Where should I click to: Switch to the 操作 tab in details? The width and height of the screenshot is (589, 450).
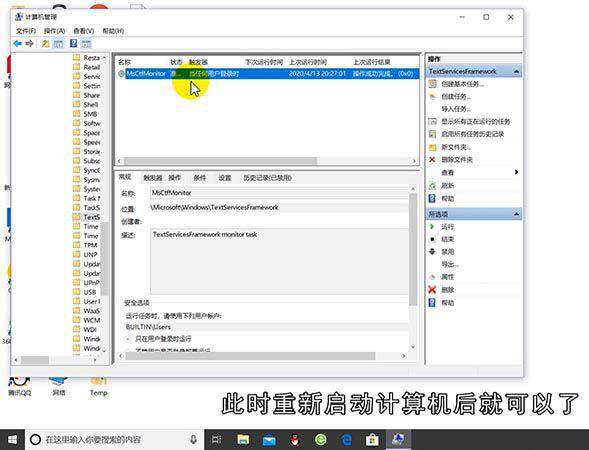pyautogui.click(x=175, y=178)
